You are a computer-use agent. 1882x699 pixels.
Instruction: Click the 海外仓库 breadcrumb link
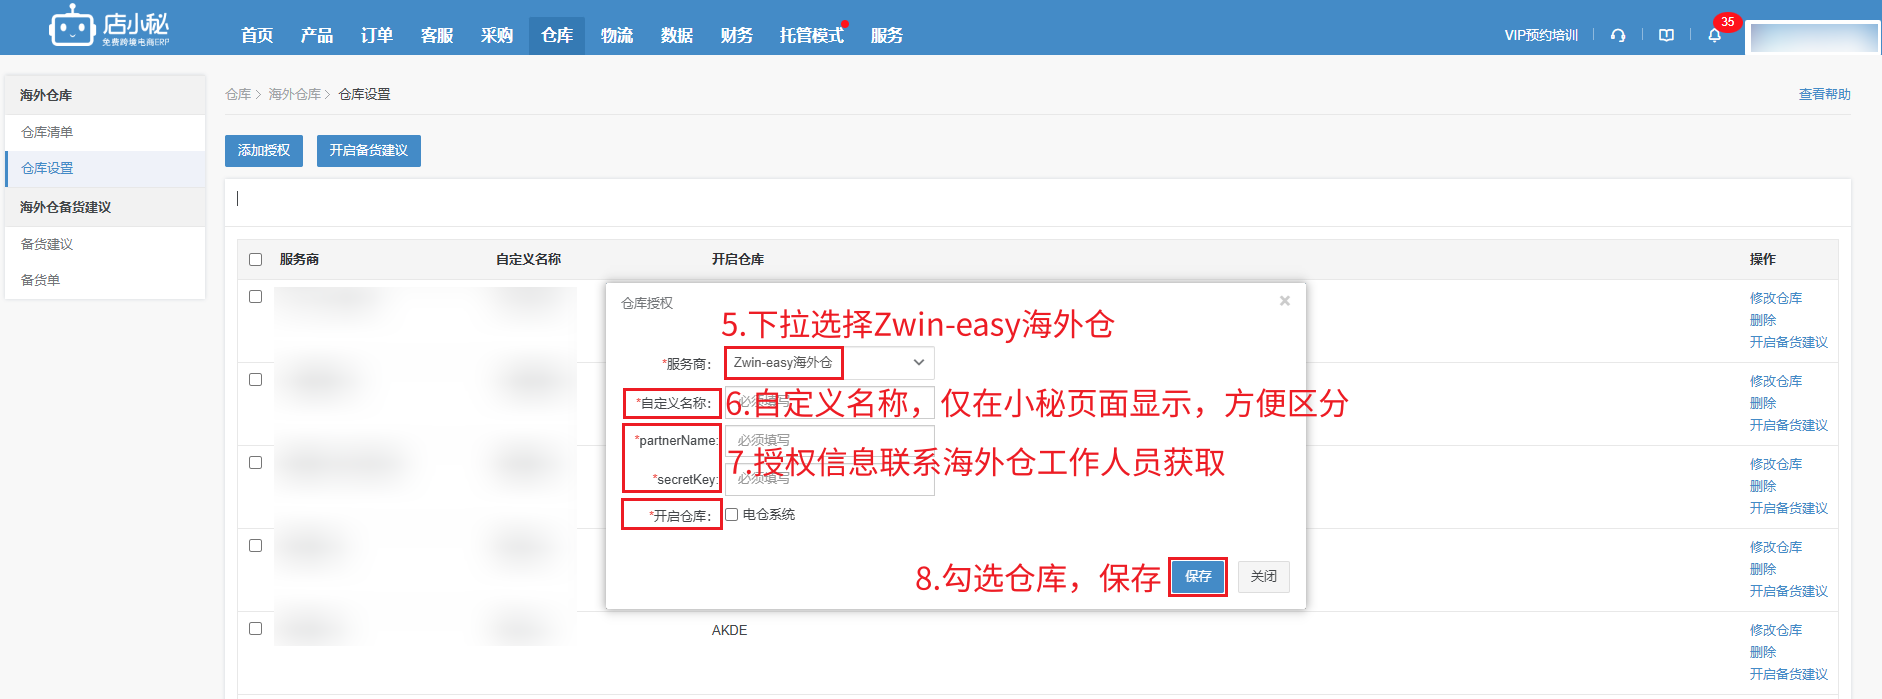point(294,94)
